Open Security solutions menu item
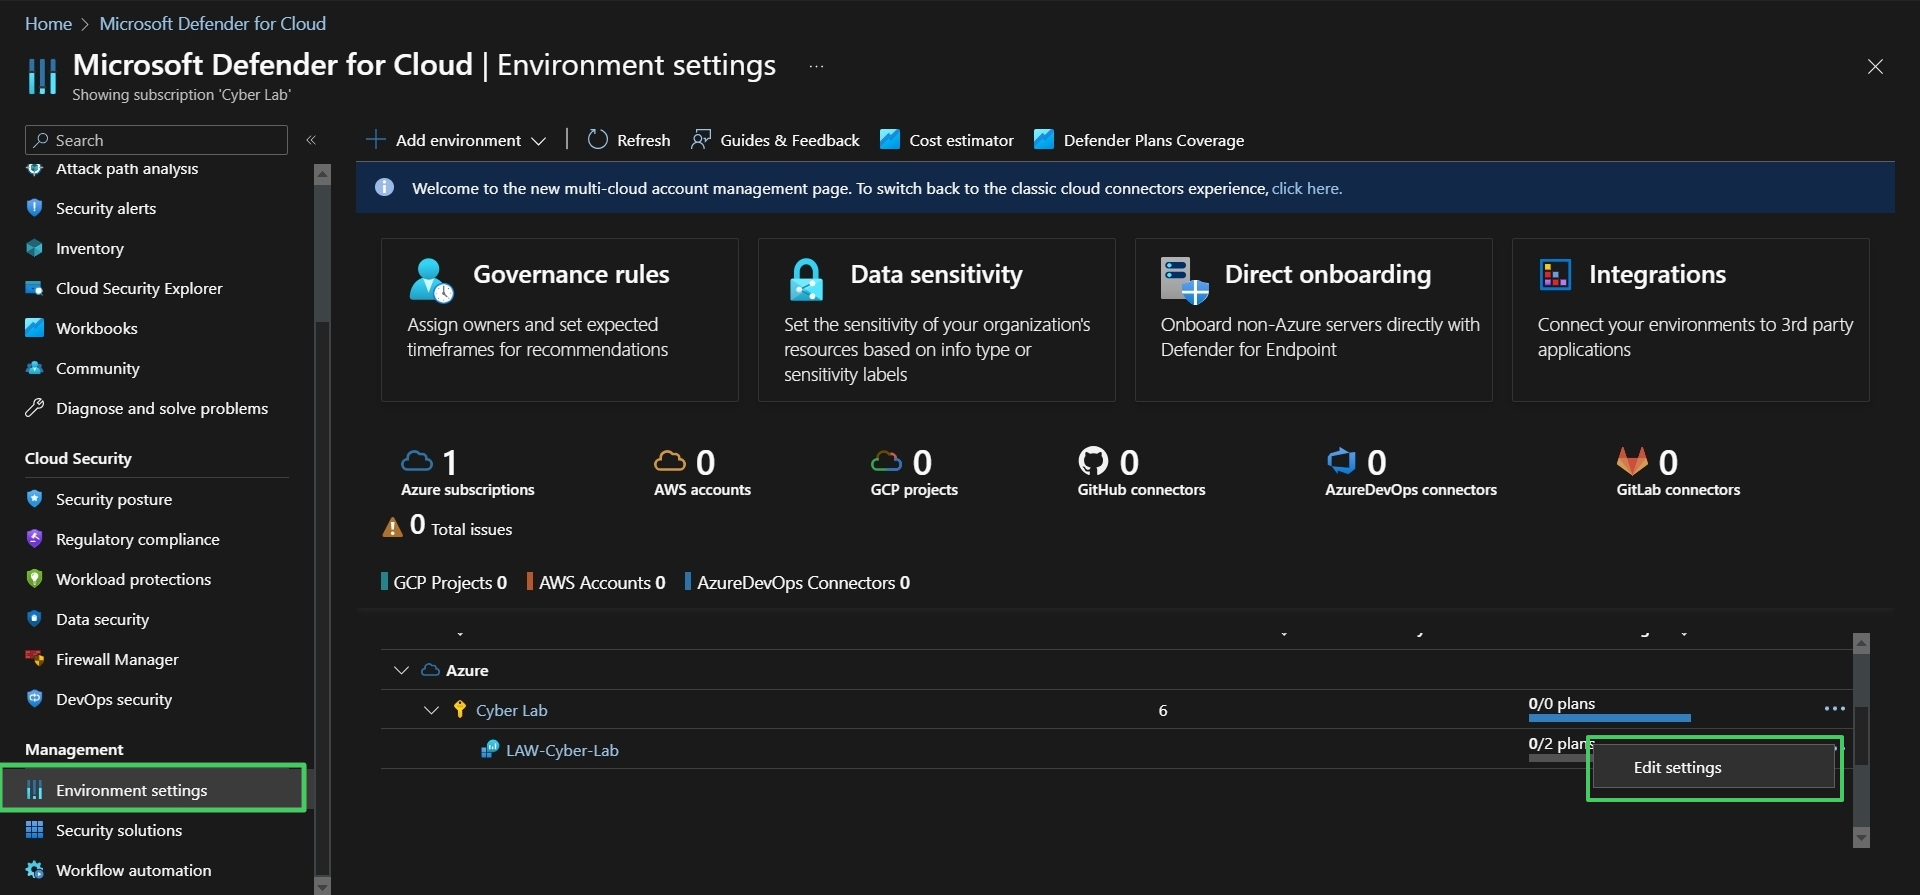The image size is (1920, 895). coord(119,830)
